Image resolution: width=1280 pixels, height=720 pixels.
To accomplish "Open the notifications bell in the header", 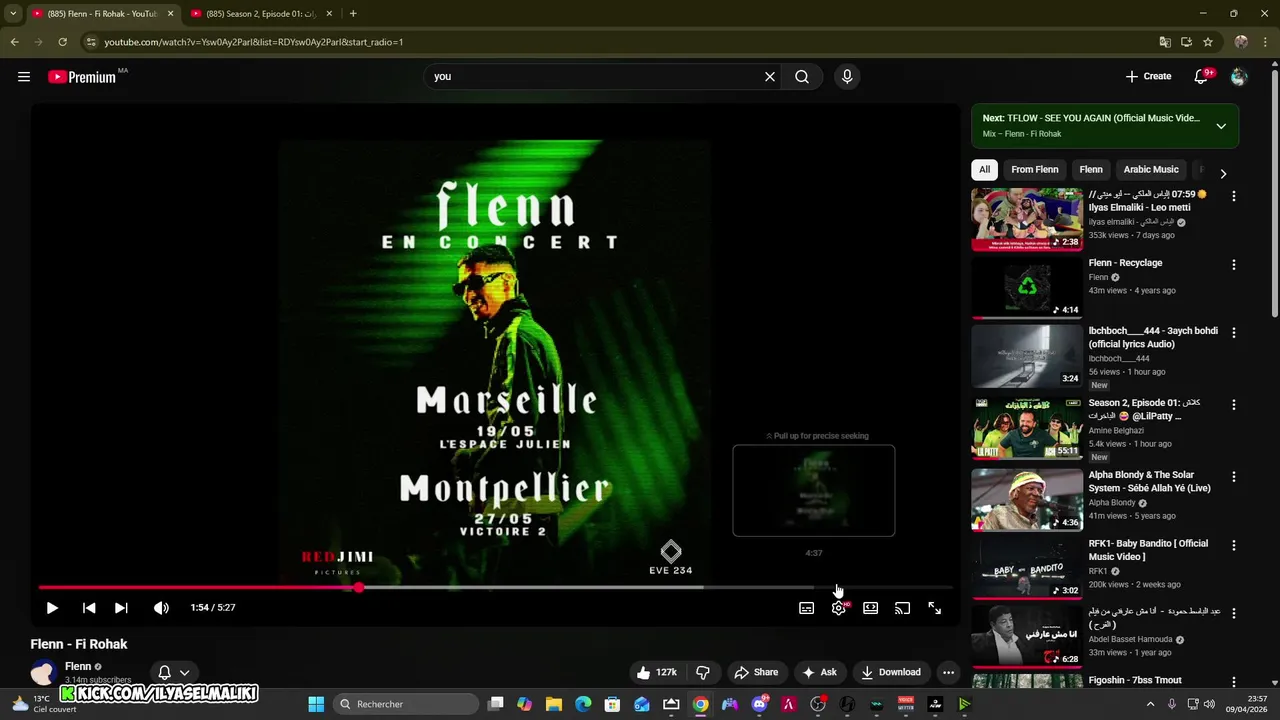I will pos(1202,76).
